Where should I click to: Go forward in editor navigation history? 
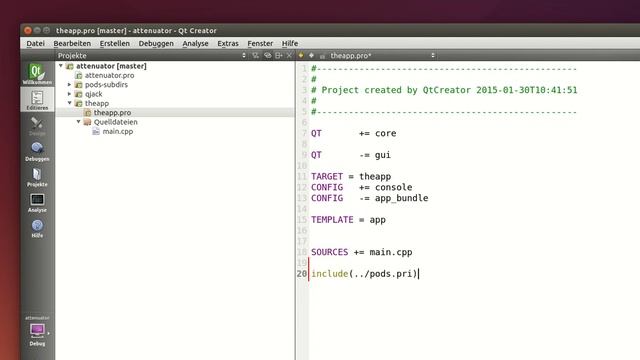[x=311, y=56]
